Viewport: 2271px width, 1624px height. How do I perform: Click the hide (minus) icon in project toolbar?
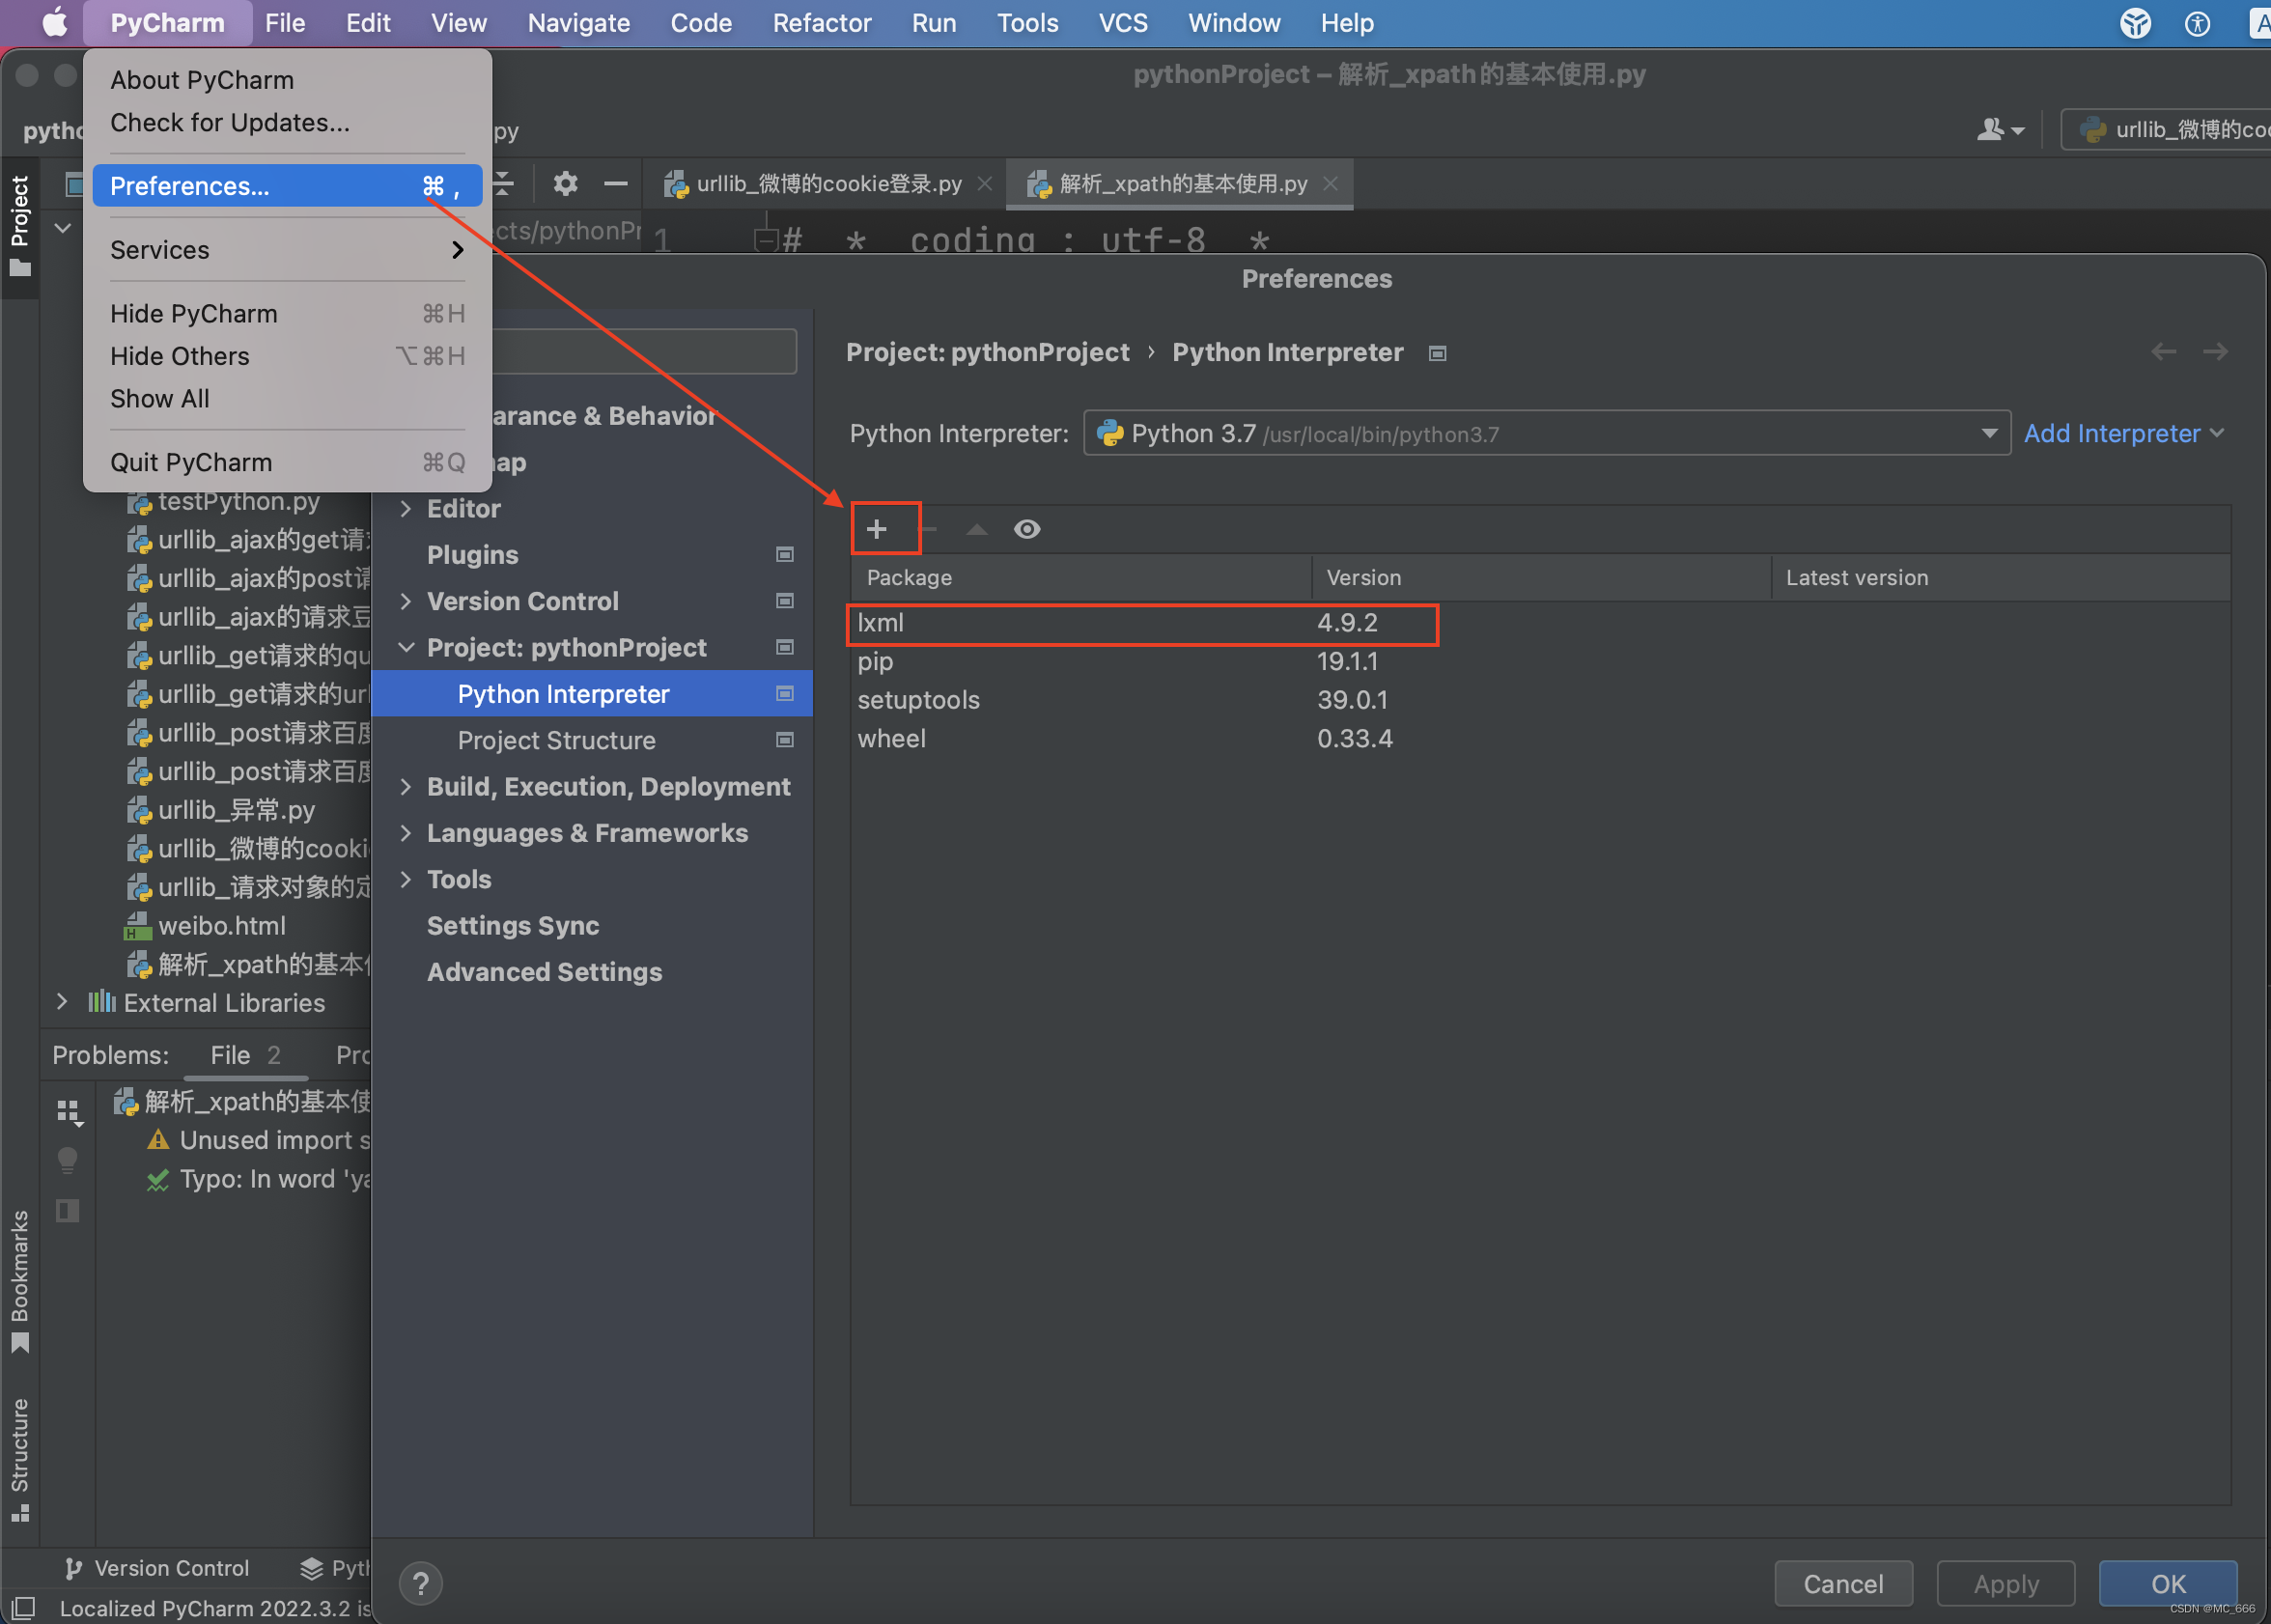(616, 184)
